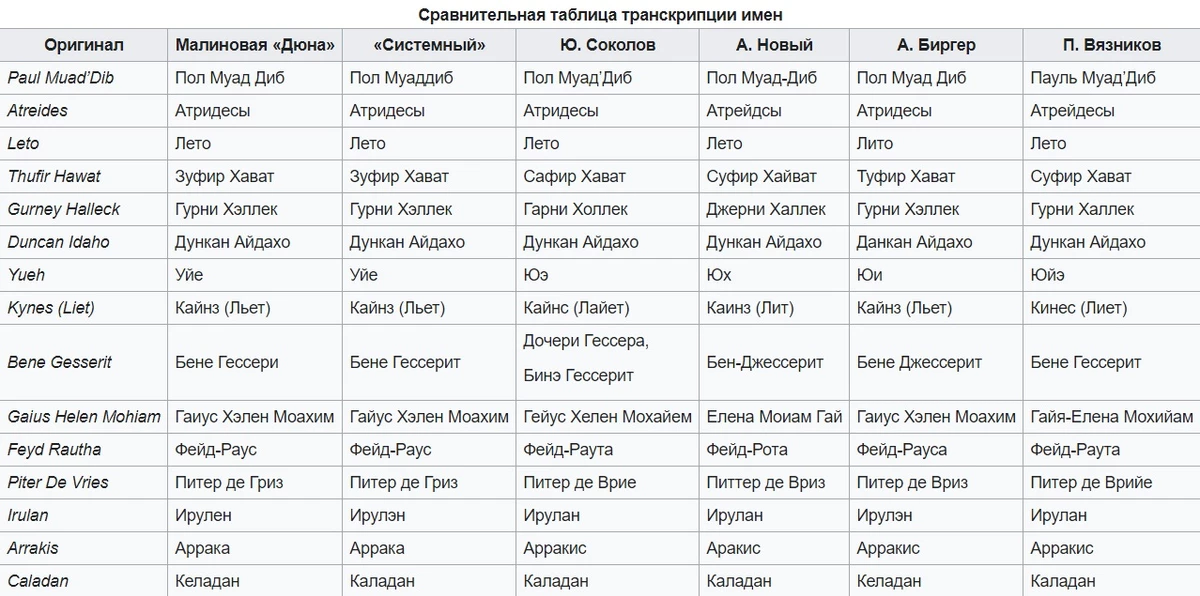Select the "Фейд-Рота" cell
The width and height of the screenshot is (1200, 596).
[x=747, y=449]
